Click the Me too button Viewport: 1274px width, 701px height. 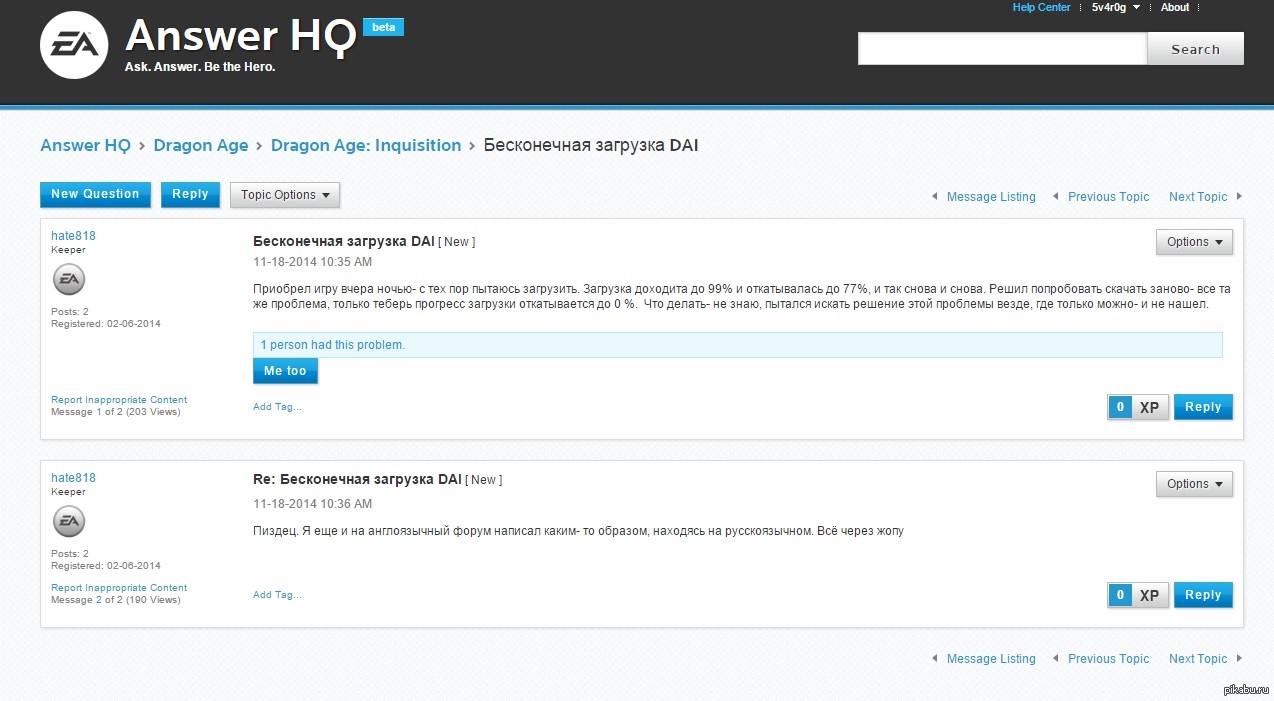[x=285, y=371]
